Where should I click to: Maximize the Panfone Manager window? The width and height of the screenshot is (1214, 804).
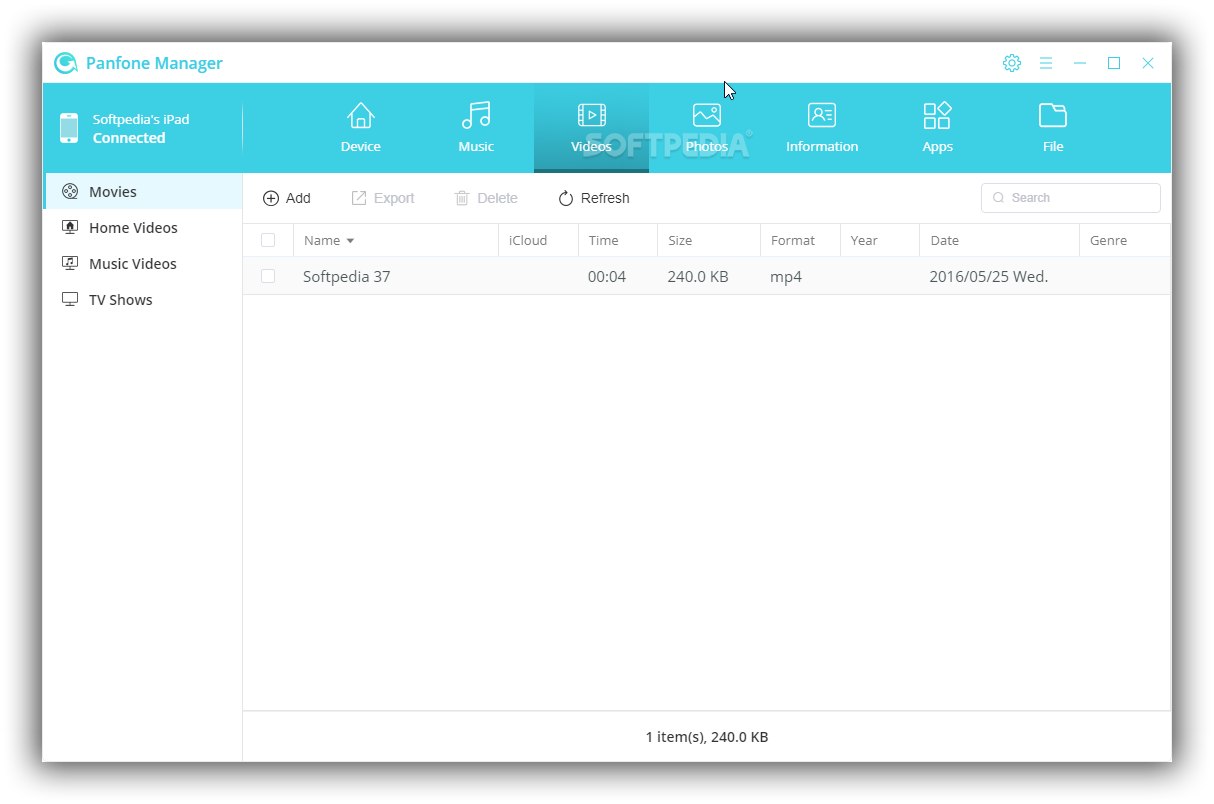1114,63
